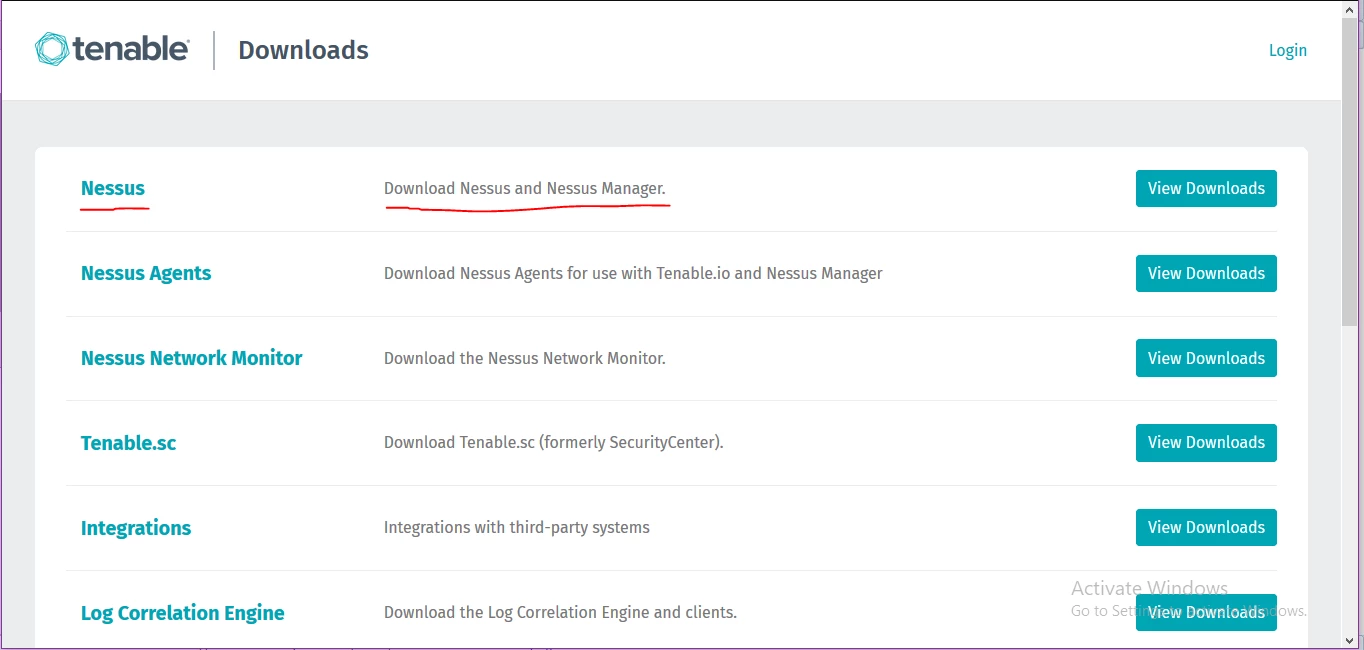The image size is (1364, 650).
Task: Open the Integrations link
Action: point(136,528)
